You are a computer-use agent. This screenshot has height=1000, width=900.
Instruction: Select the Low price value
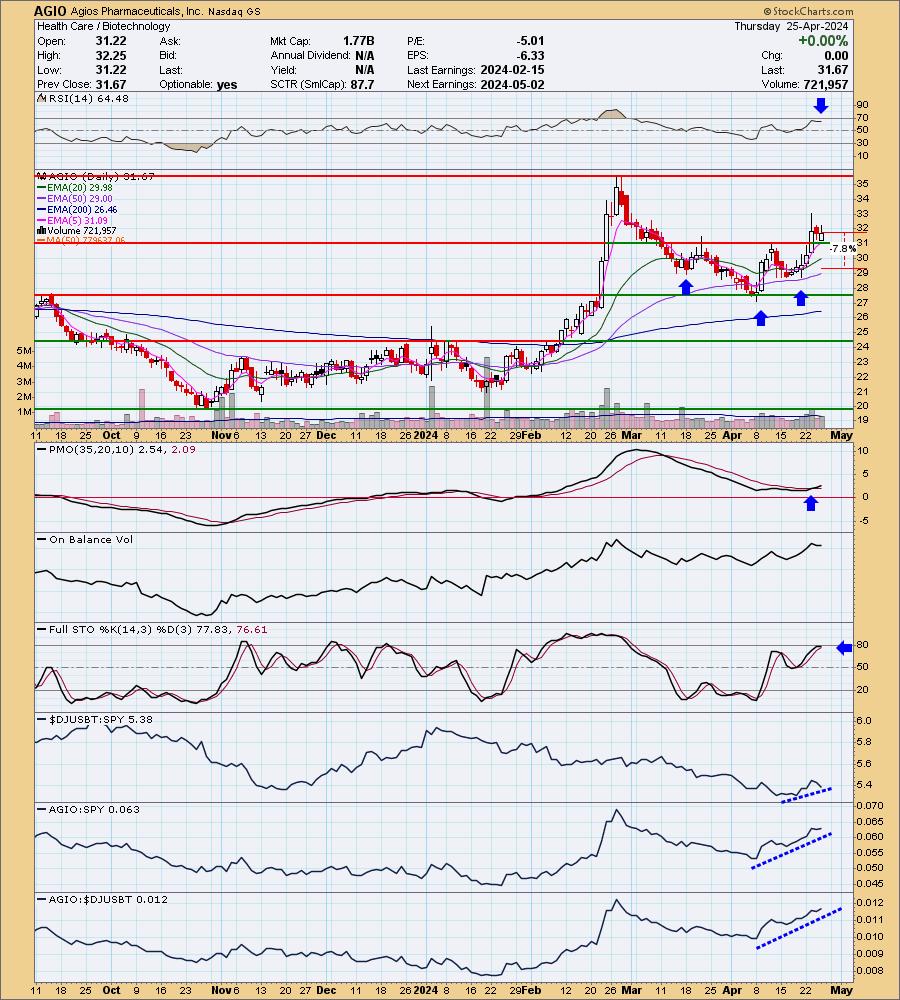111,70
